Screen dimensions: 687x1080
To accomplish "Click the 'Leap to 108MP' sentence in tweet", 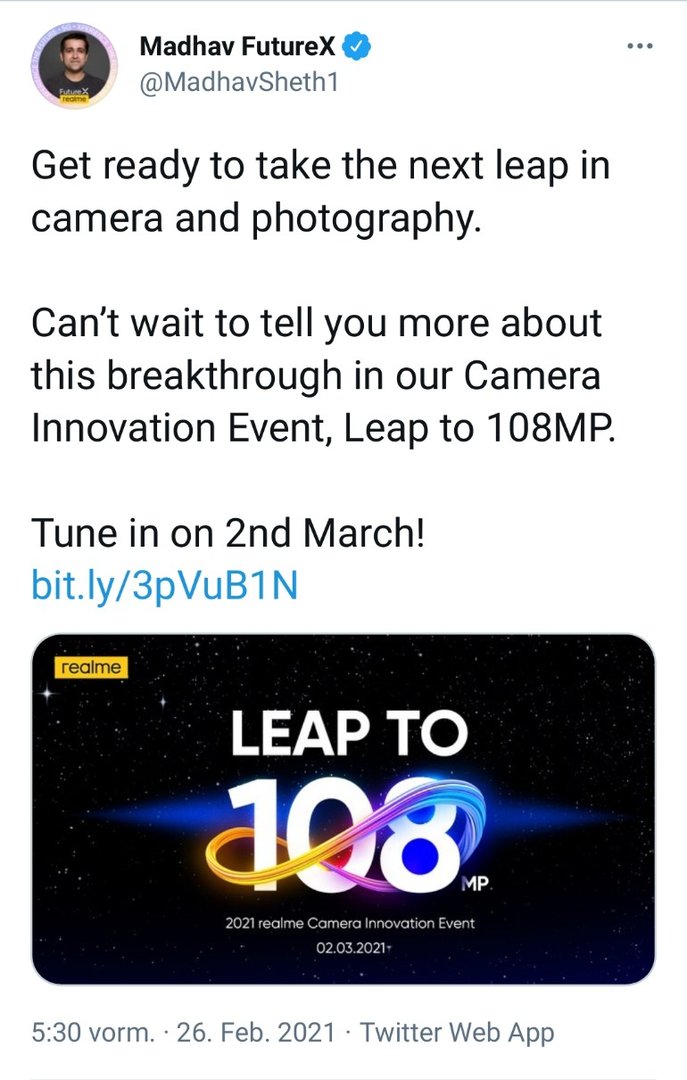I will coord(479,428).
